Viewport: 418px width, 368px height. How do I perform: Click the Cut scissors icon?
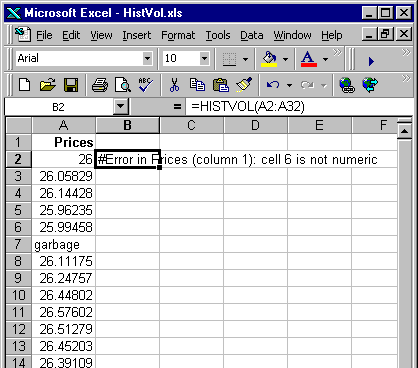[174, 85]
